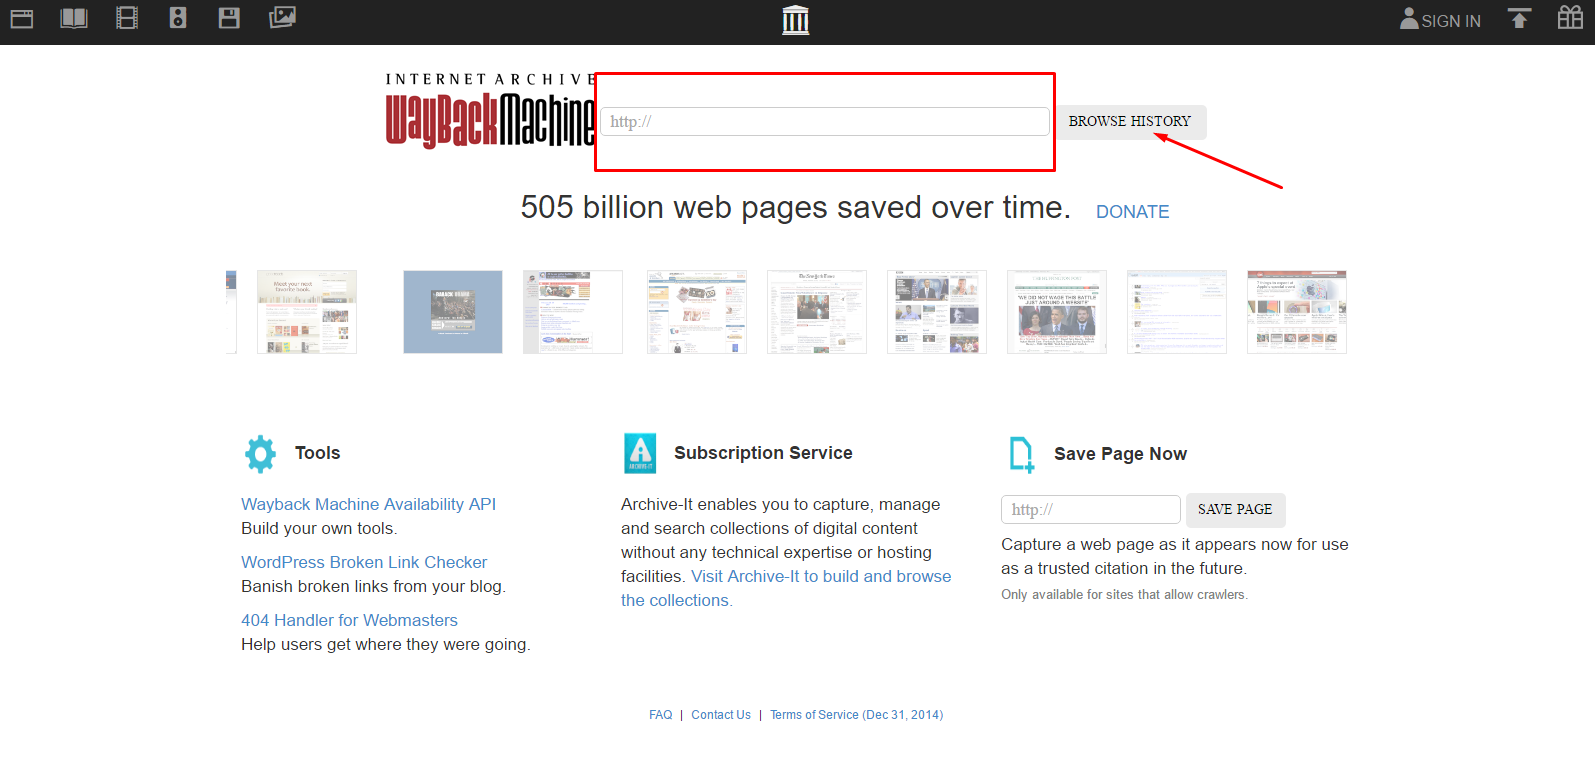
Task: Click the Tools gear icon
Action: [260, 454]
